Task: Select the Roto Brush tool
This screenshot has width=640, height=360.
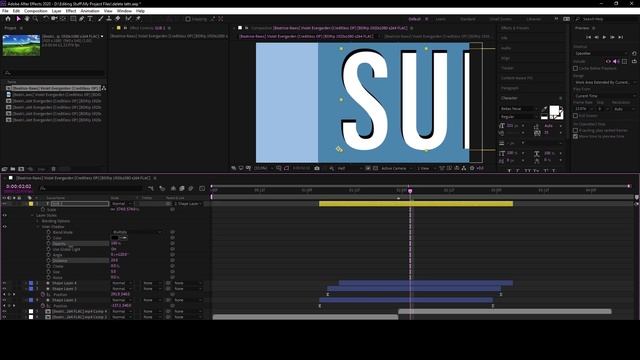Action: (x=129, y=19)
